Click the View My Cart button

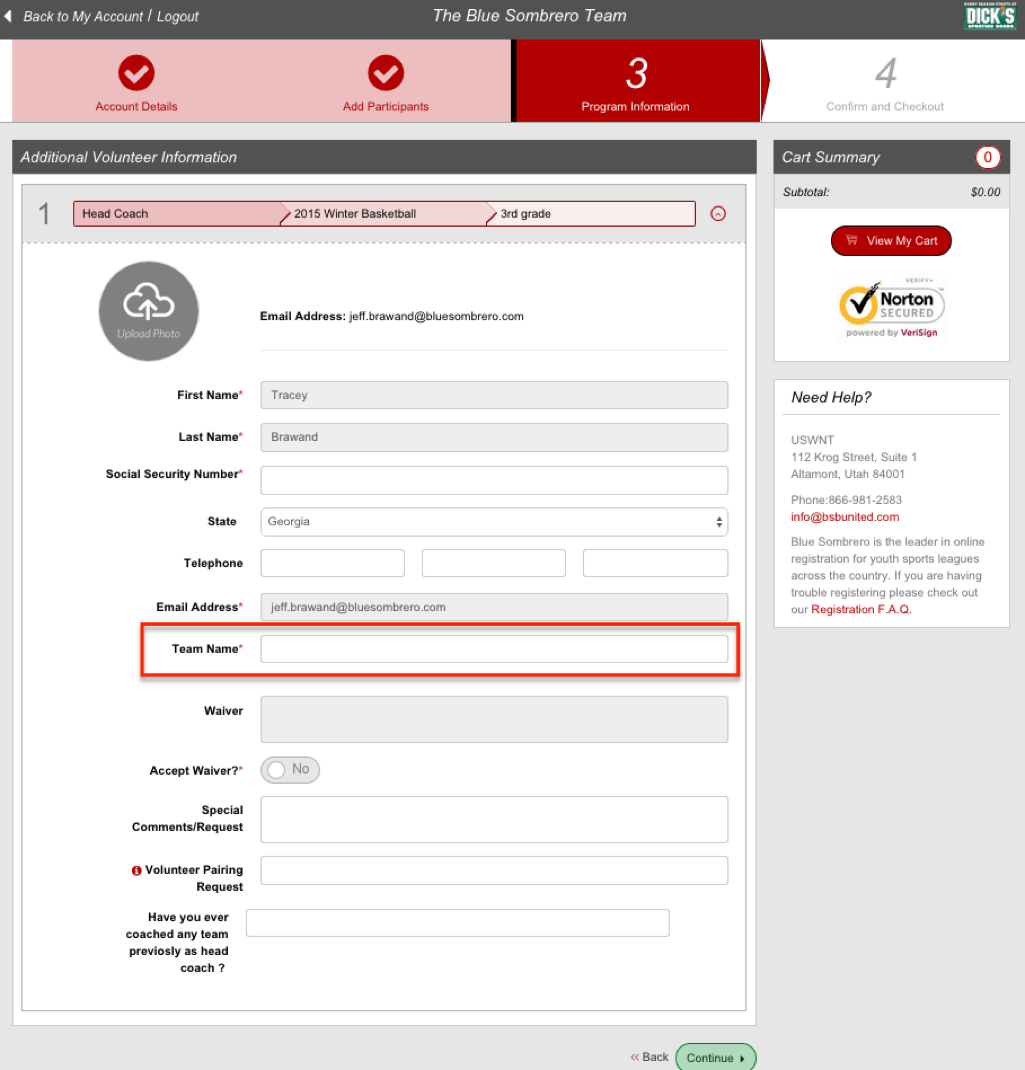coord(891,241)
